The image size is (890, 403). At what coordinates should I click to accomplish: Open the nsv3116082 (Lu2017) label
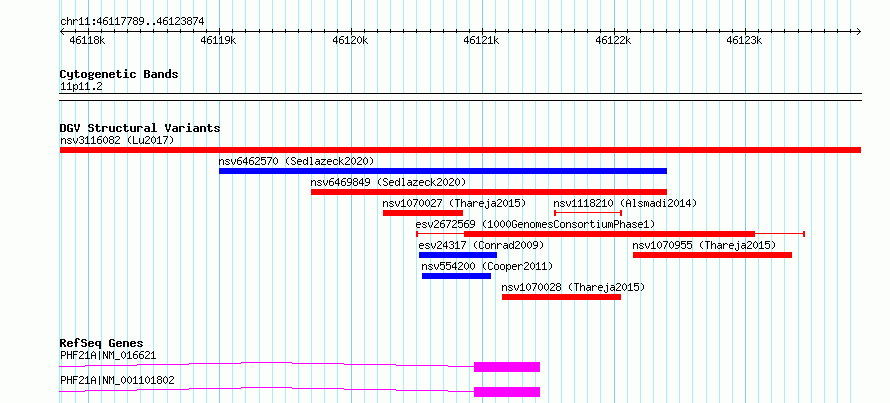[x=117, y=140]
